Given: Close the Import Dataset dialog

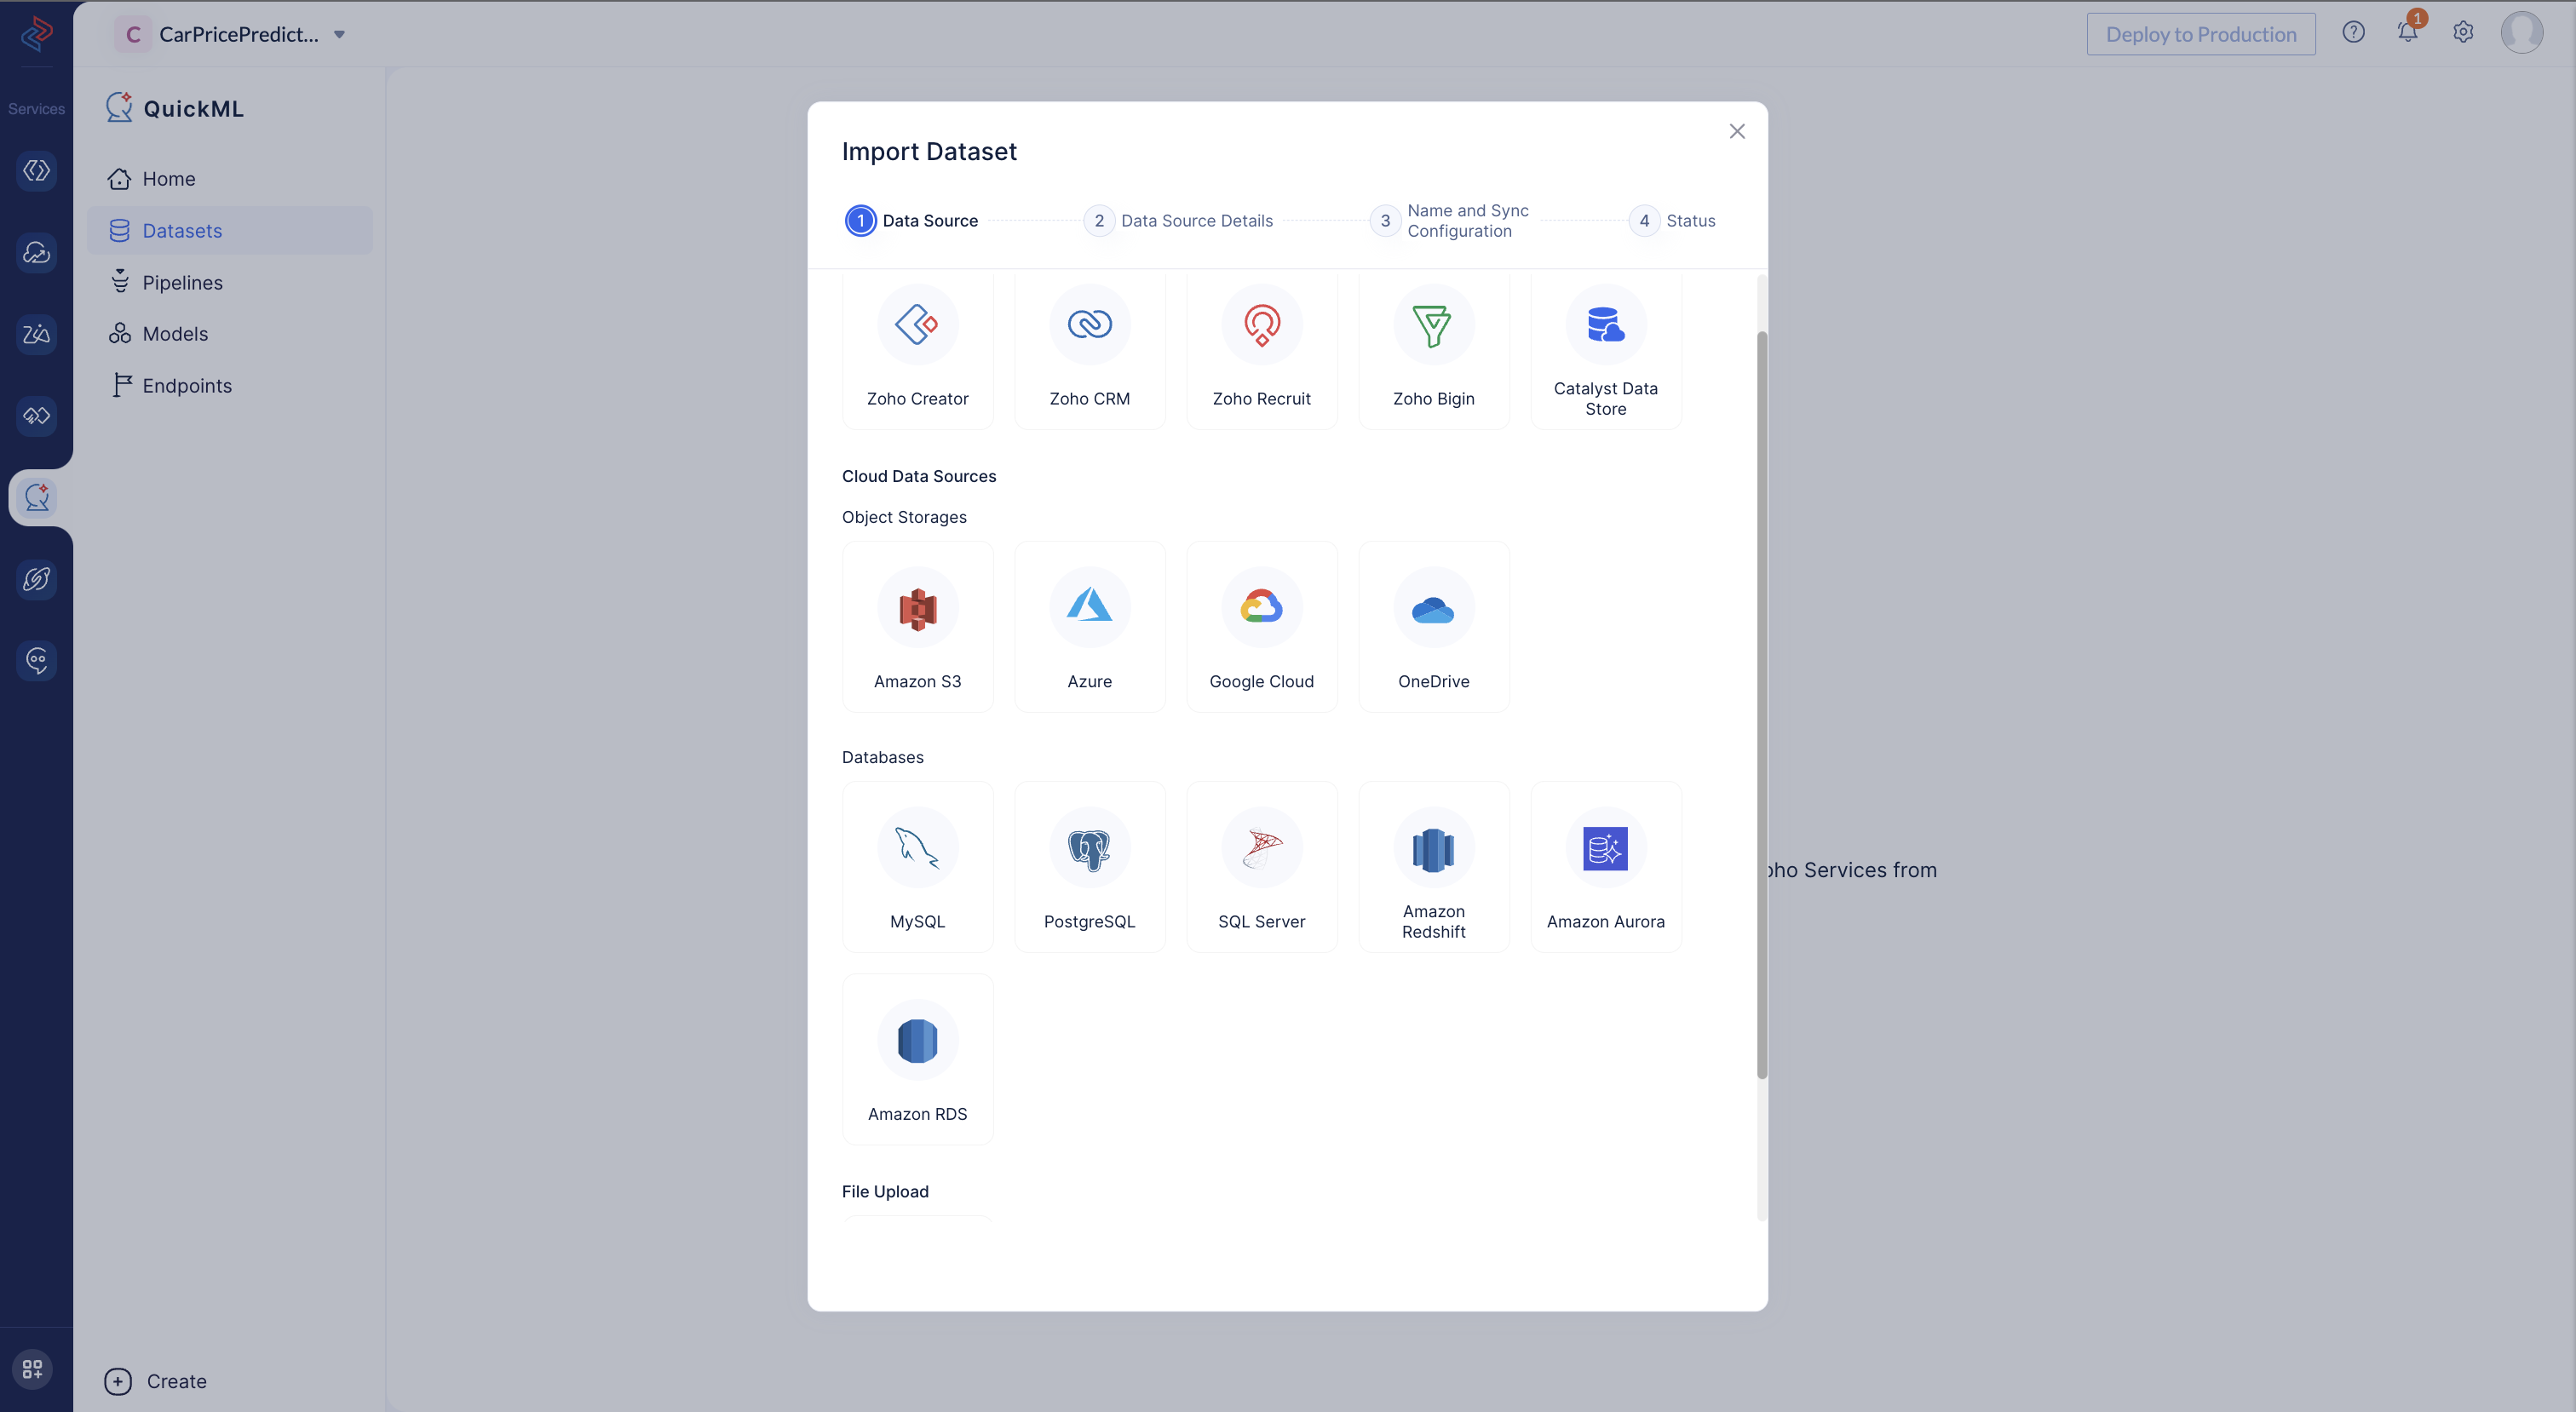Looking at the screenshot, I should click(1737, 131).
